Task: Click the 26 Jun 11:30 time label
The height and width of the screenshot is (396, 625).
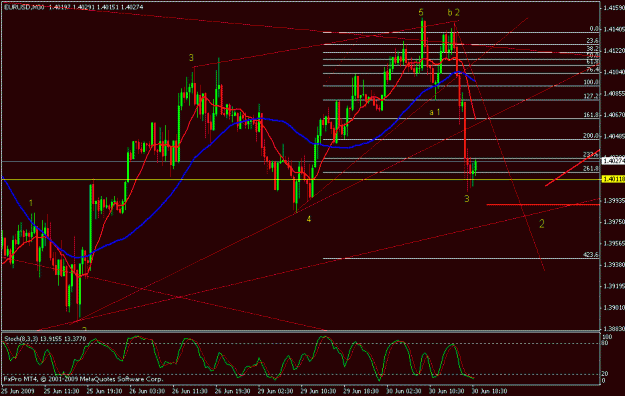Action: click(190, 391)
